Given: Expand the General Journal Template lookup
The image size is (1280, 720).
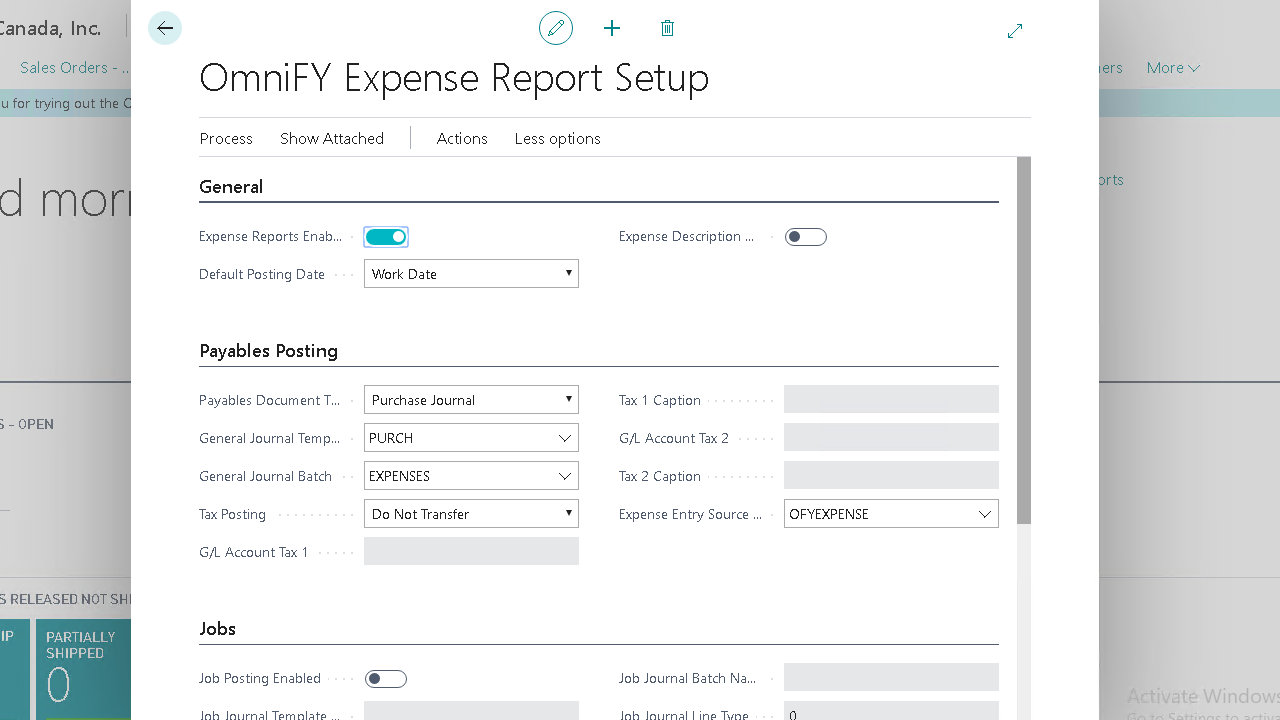Looking at the screenshot, I should [565, 438].
